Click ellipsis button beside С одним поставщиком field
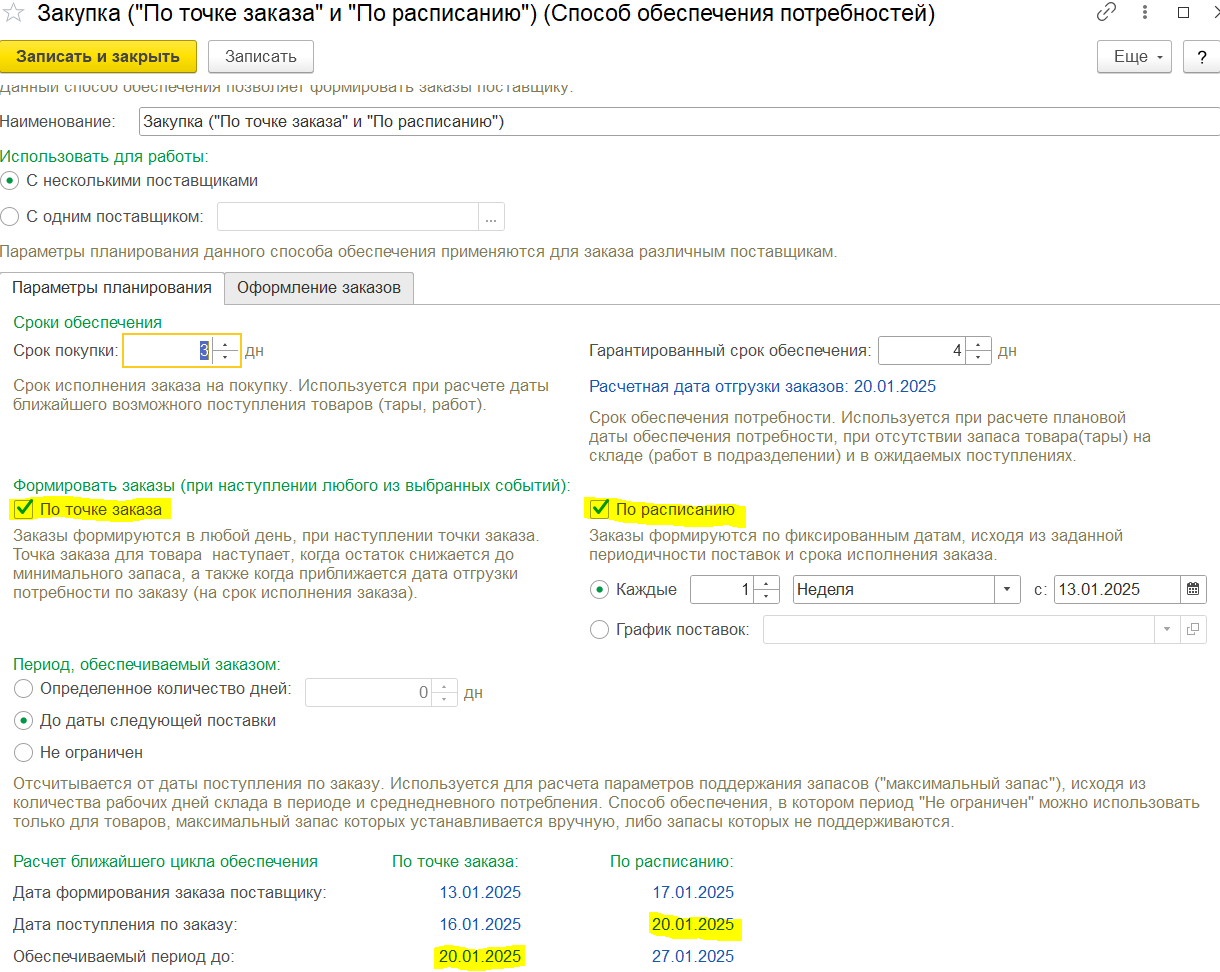Image resolution: width=1220 pixels, height=972 pixels. 492,216
